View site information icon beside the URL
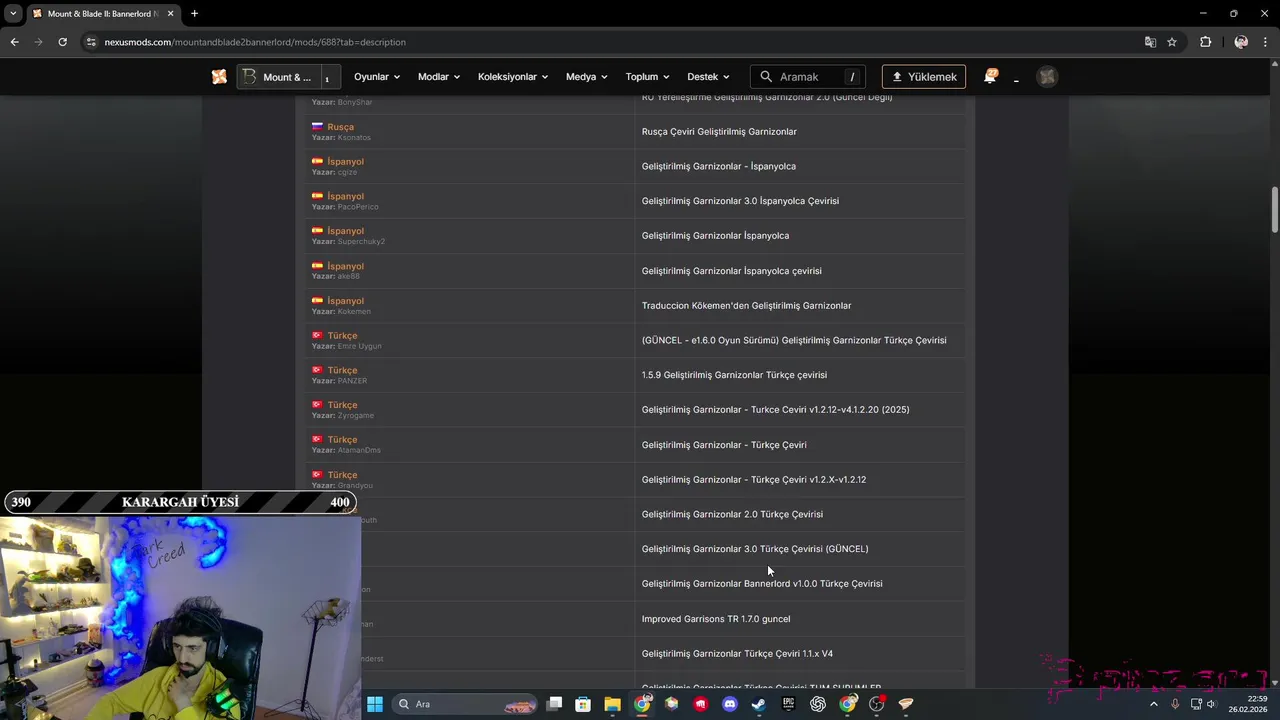 click(91, 42)
